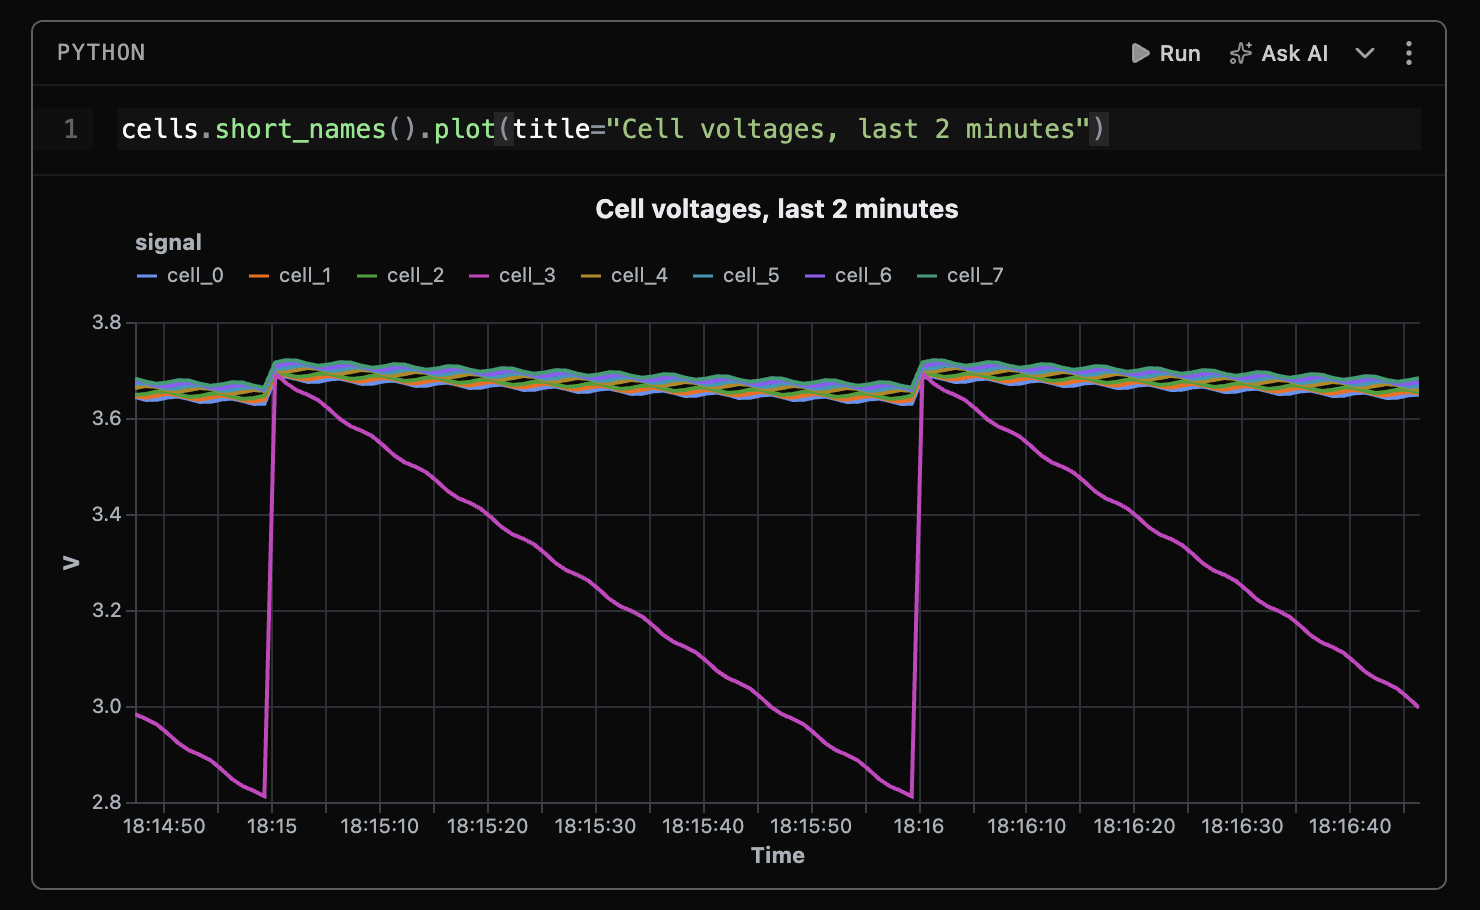Click the 18:16 tick label on time axis

pyautogui.click(x=918, y=826)
